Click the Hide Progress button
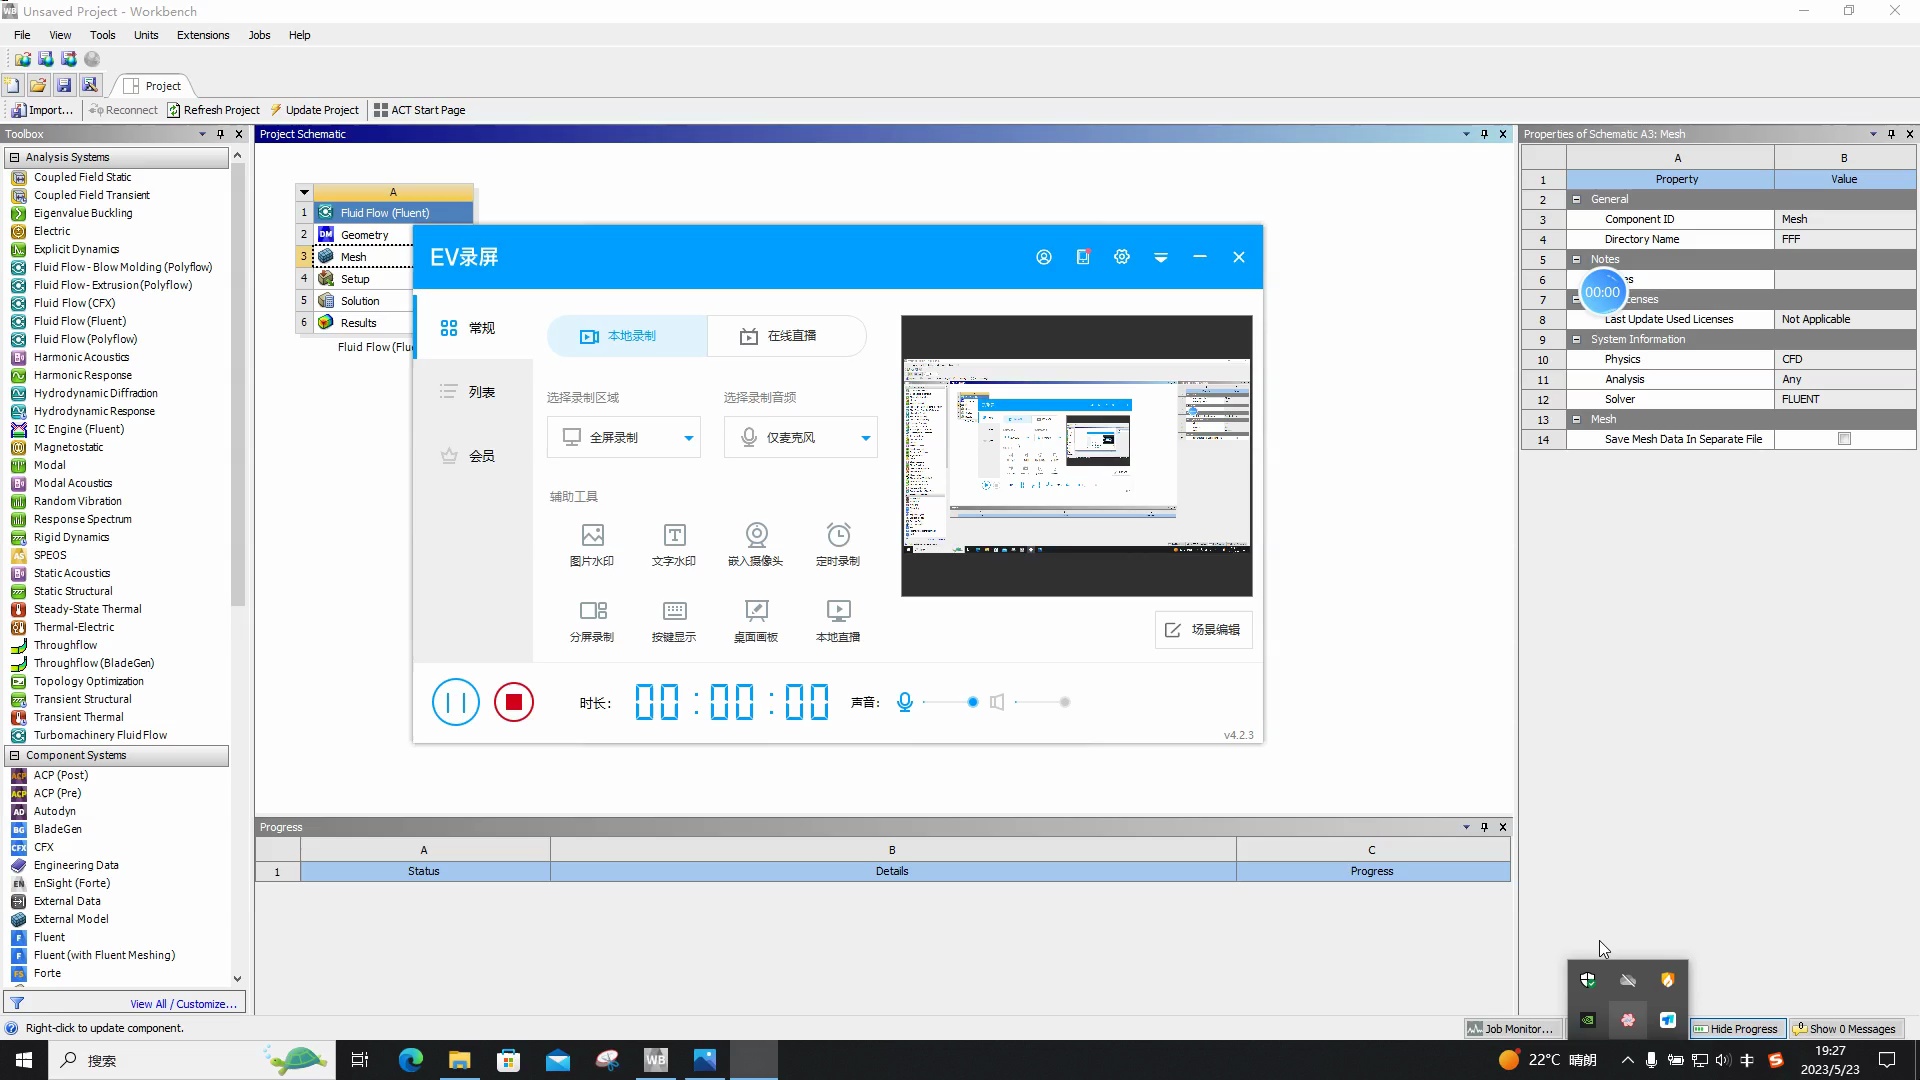The image size is (1920, 1080). (x=1737, y=1028)
